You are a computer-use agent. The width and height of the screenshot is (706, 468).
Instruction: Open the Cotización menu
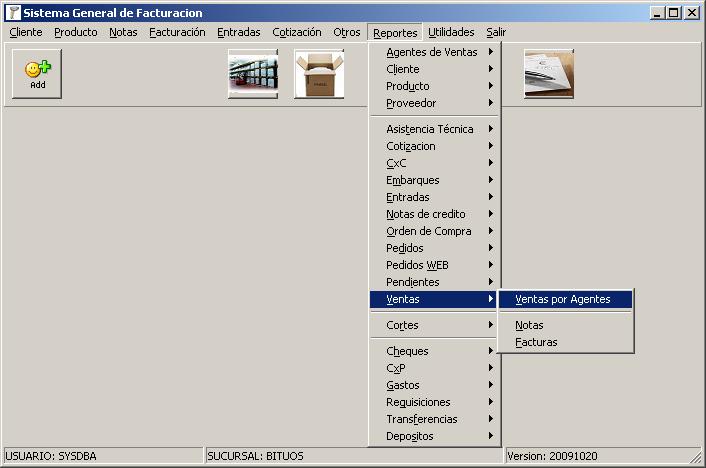[x=297, y=32]
